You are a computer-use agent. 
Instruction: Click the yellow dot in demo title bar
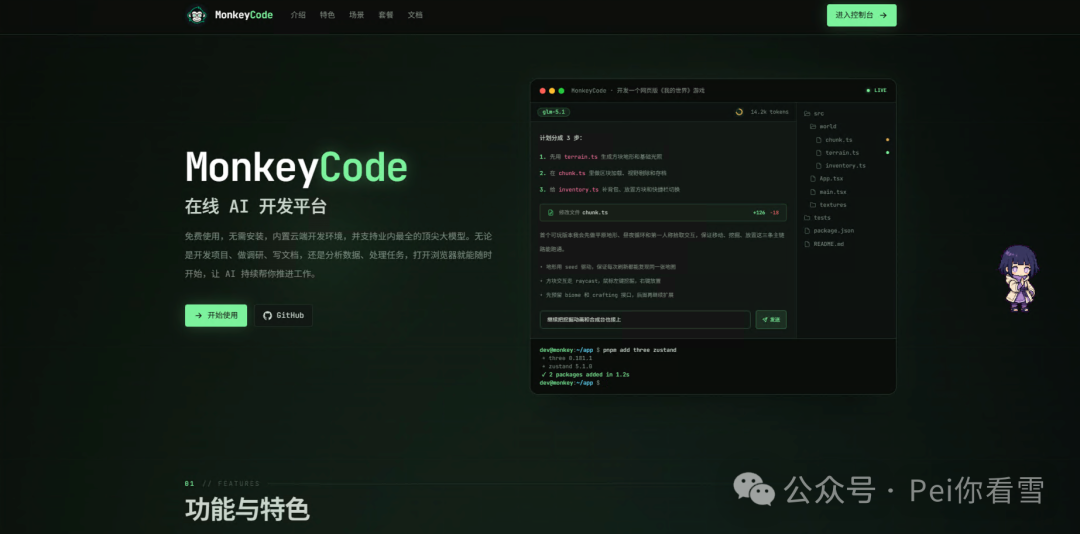click(x=552, y=91)
